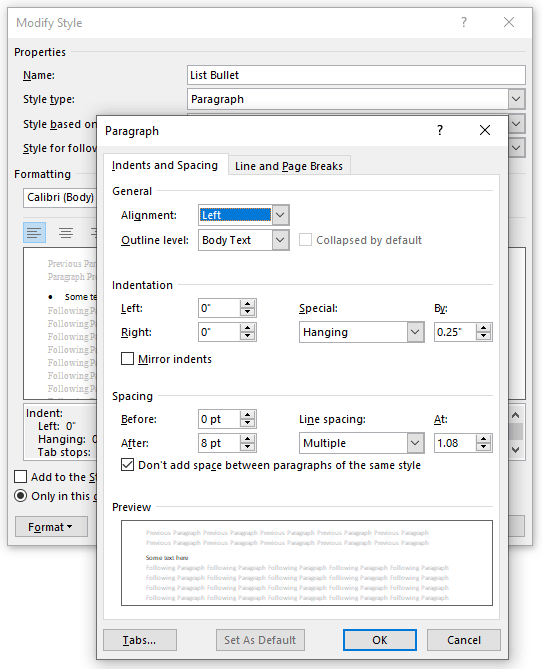Decrease line spacing At value down arrow

483,447
